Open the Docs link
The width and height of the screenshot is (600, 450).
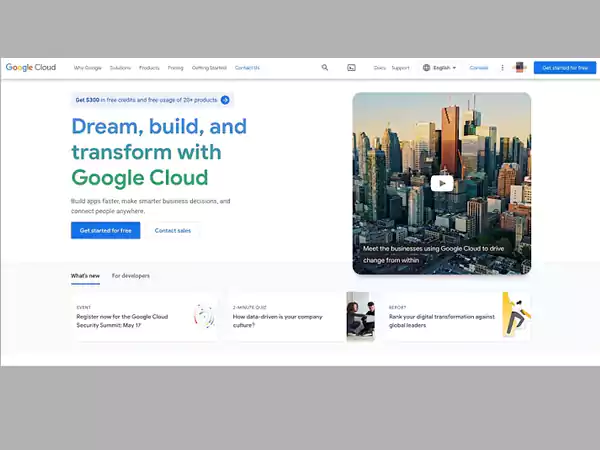[x=379, y=68]
